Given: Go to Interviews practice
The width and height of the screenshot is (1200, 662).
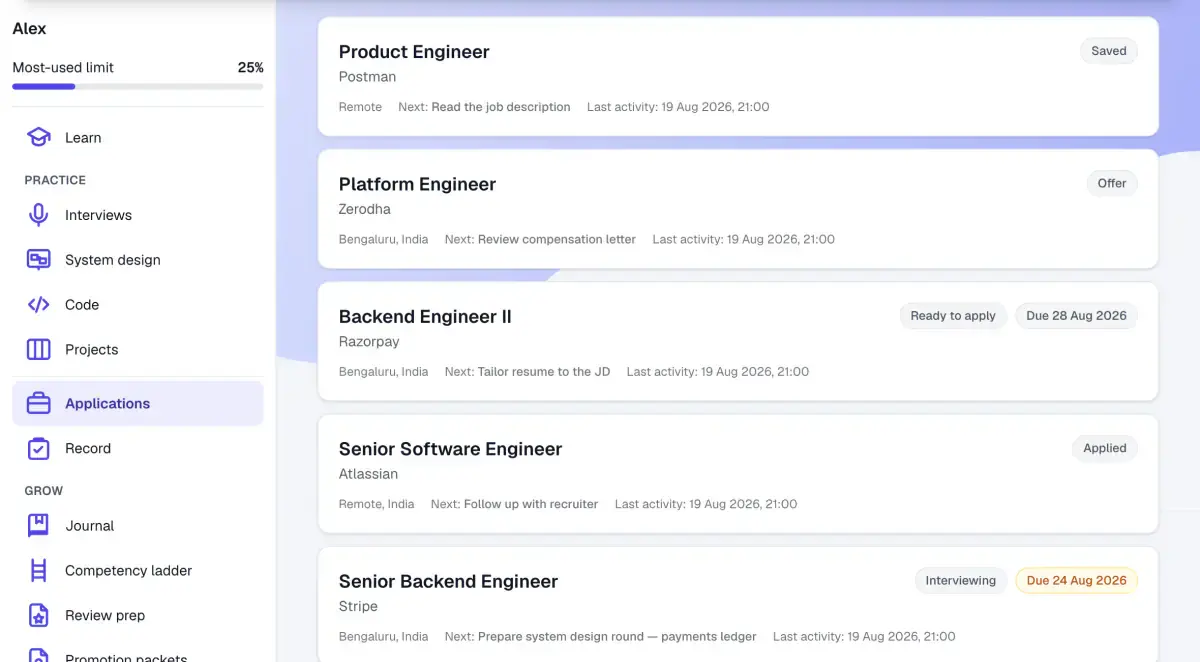Looking at the screenshot, I should point(138,215).
